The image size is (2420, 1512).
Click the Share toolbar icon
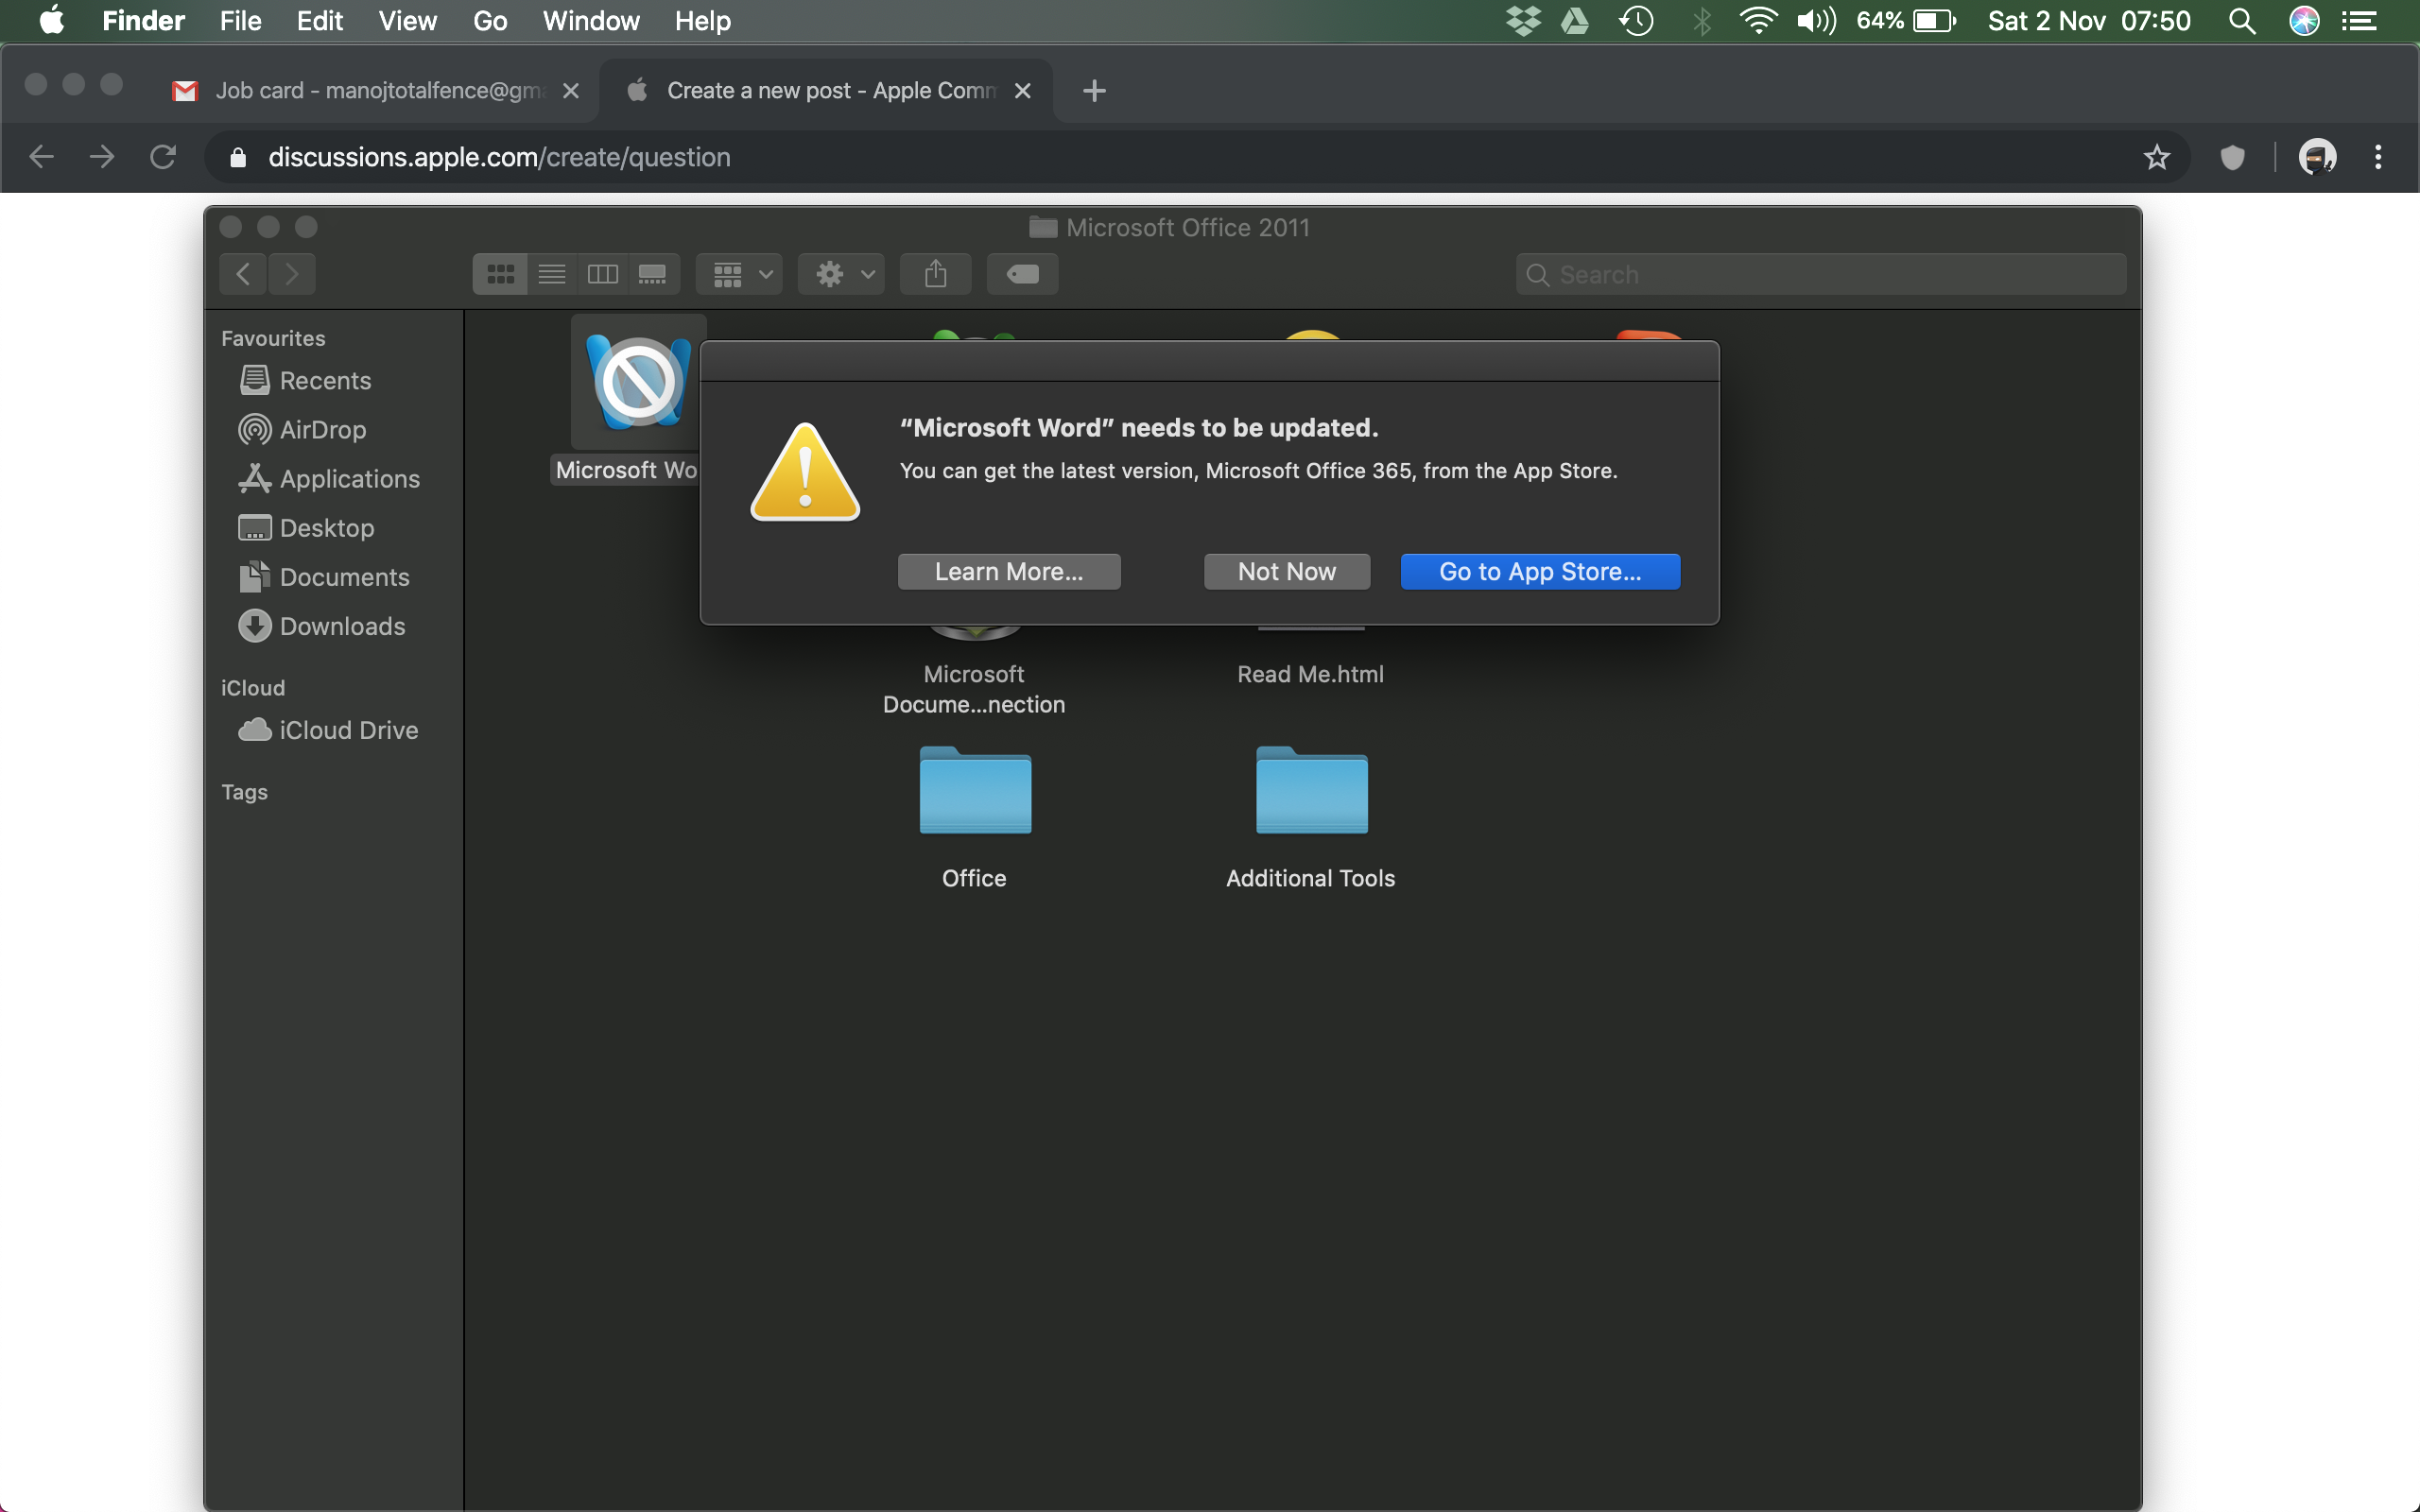tap(935, 274)
